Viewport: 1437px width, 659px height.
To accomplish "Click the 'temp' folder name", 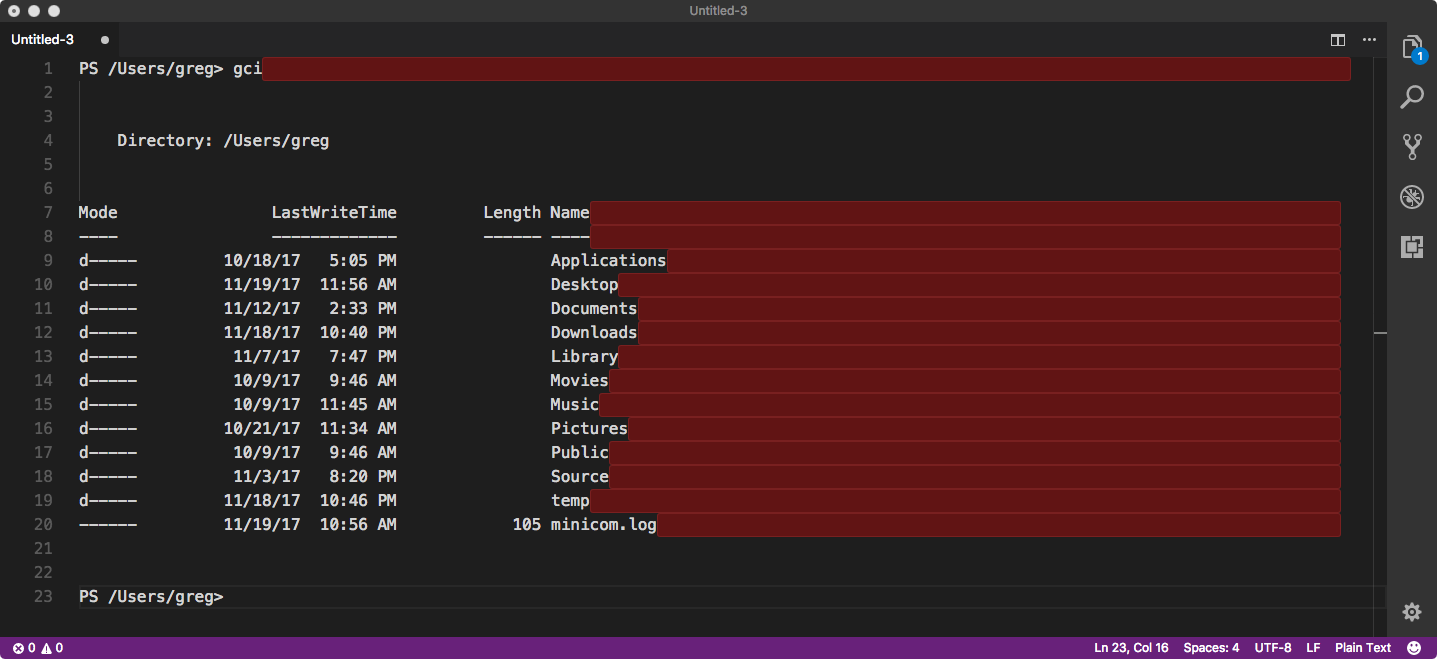I will pyautogui.click(x=570, y=501).
